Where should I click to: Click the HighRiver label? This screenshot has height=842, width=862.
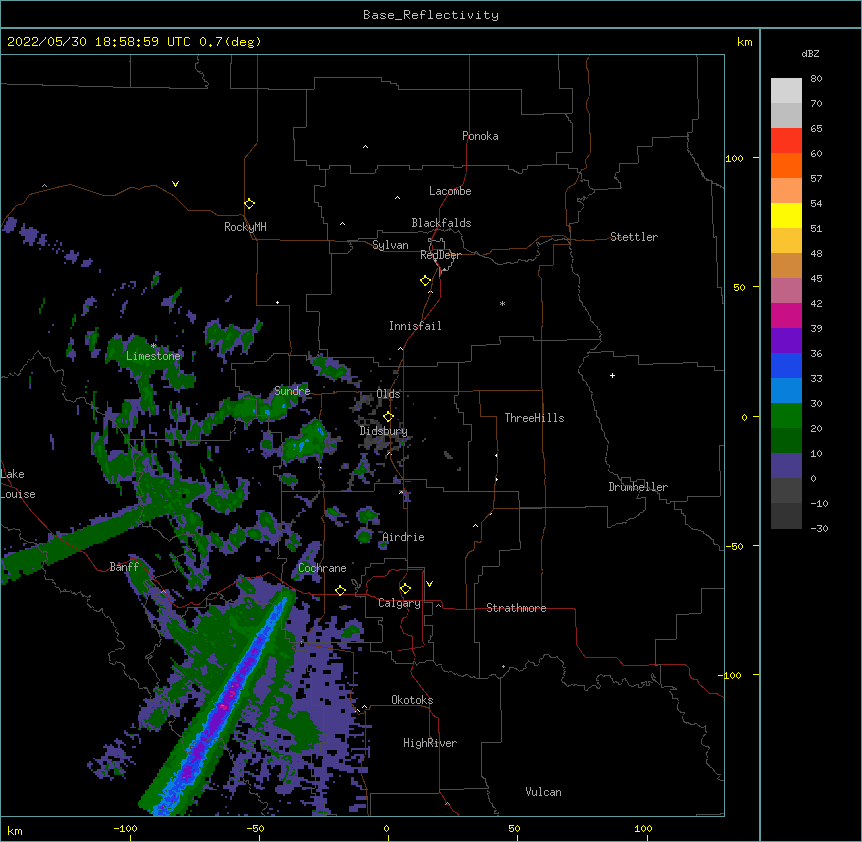(430, 743)
